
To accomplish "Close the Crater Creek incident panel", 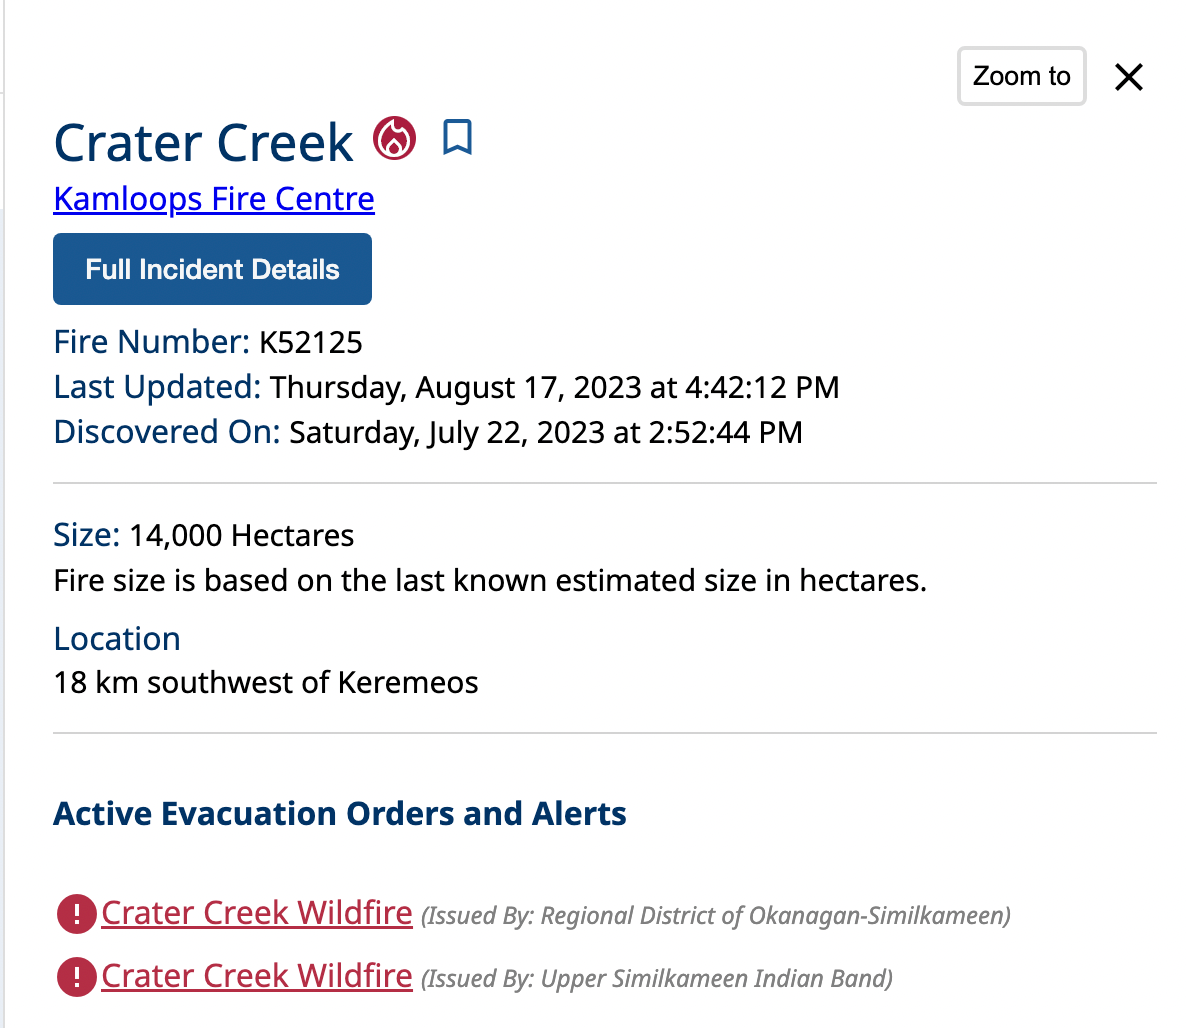I will click(x=1129, y=77).
